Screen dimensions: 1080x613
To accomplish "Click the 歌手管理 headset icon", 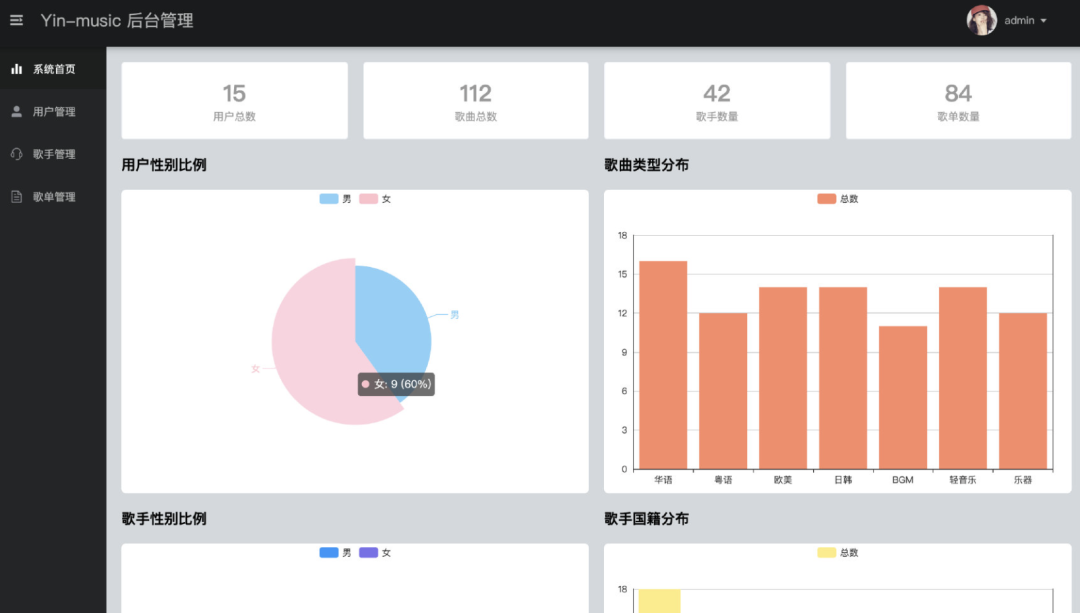I will point(17,154).
